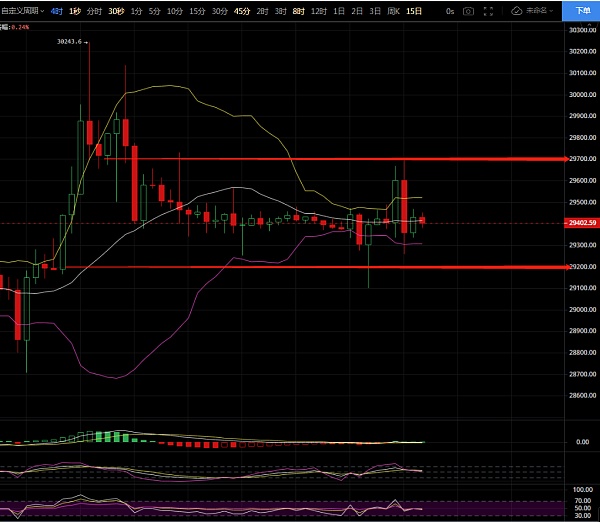This screenshot has width=600, height=522.
Task: Click the blue 下单 order button
Action: (x=581, y=10)
